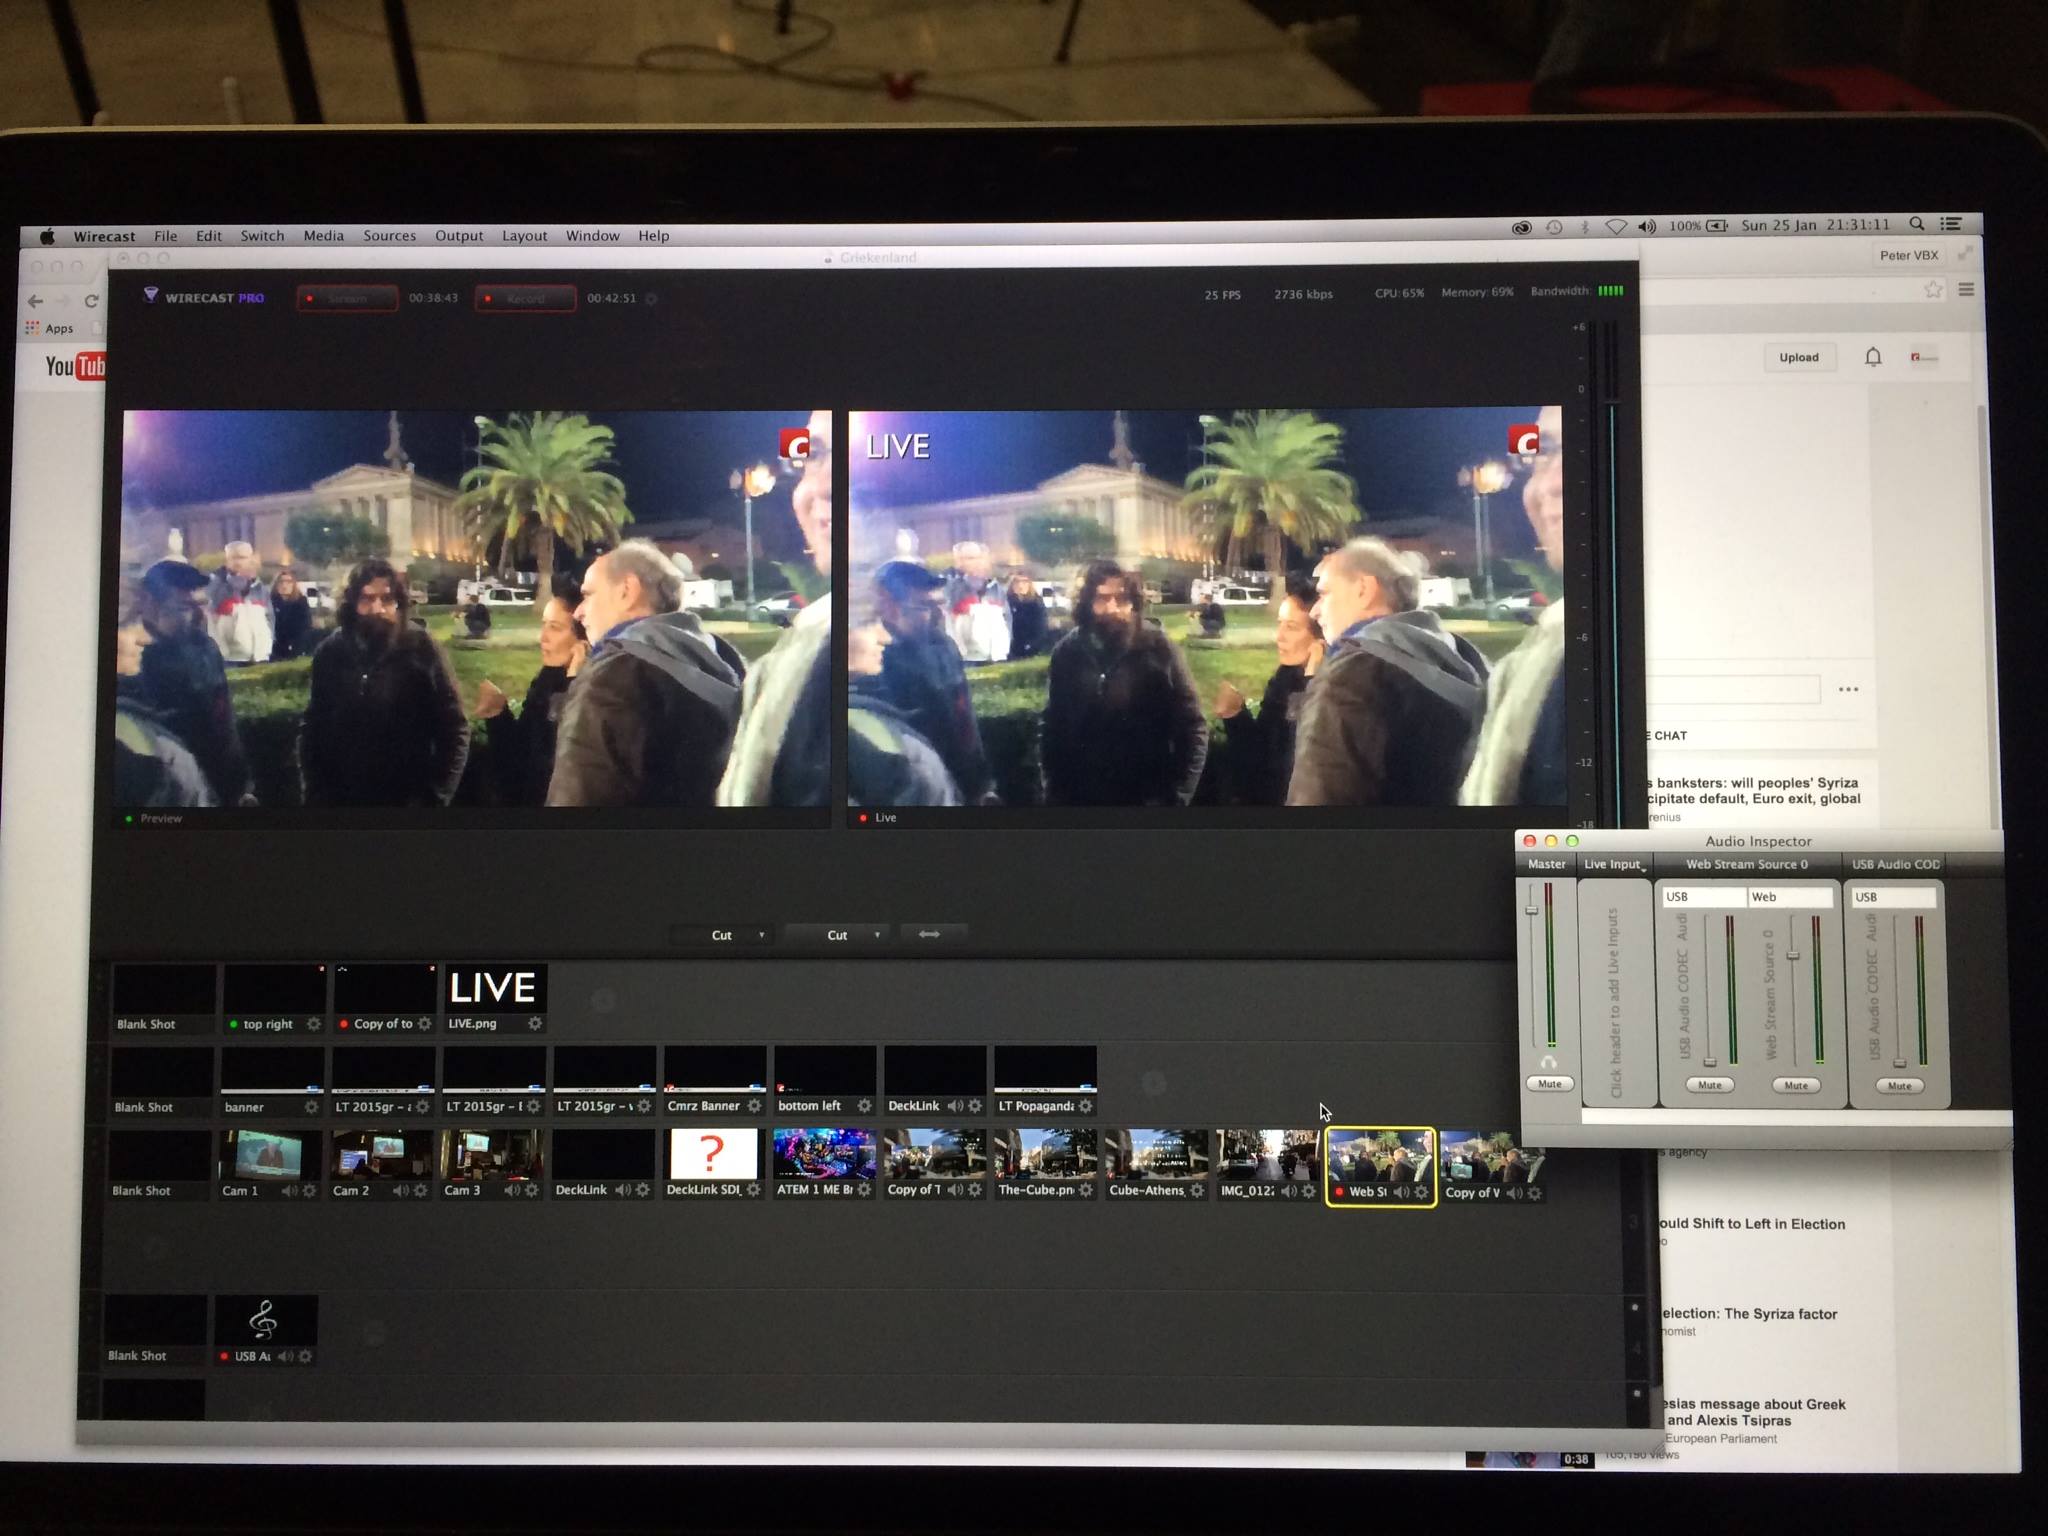The width and height of the screenshot is (2048, 1536).
Task: Open the Output menu
Action: (x=459, y=236)
